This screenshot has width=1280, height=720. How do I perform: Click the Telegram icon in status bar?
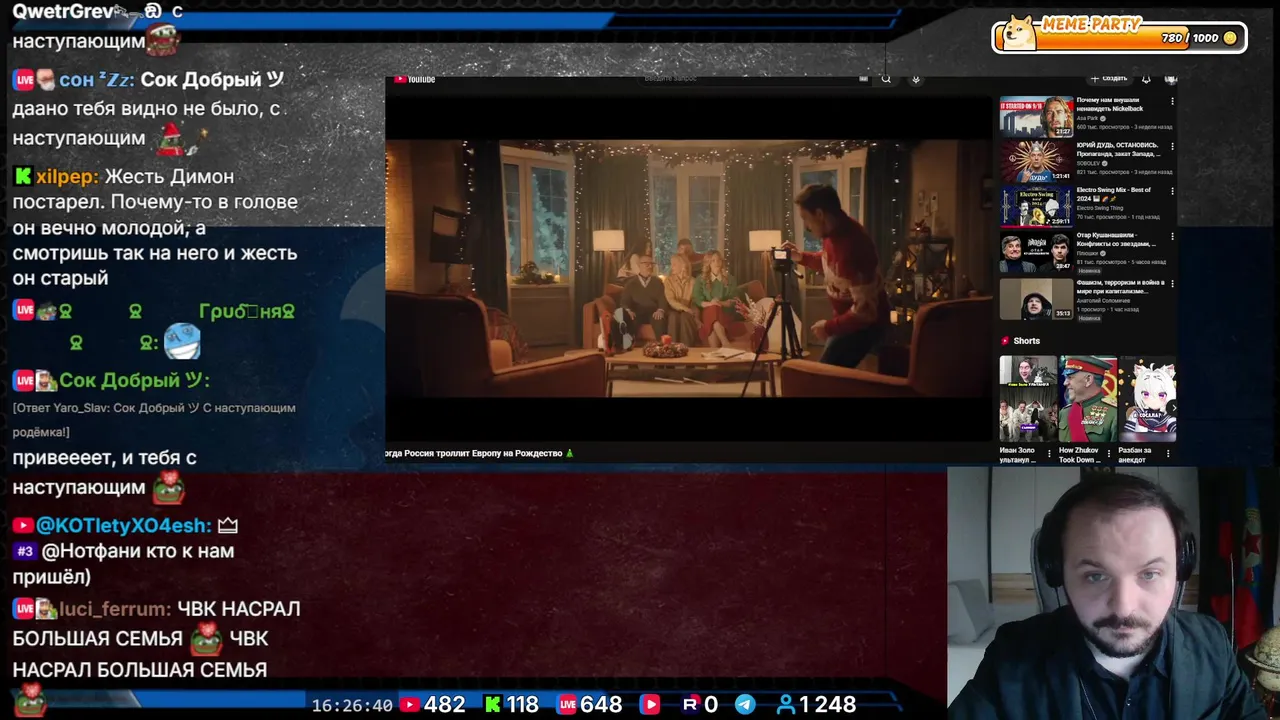click(745, 705)
